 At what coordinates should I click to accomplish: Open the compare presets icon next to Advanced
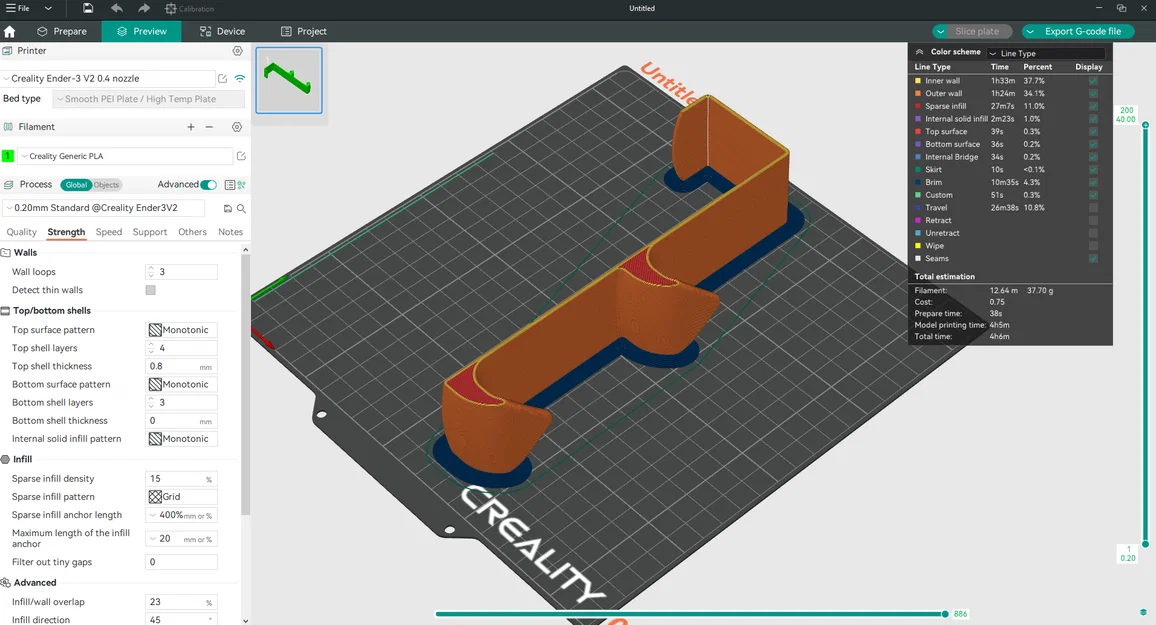pyautogui.click(x=241, y=185)
